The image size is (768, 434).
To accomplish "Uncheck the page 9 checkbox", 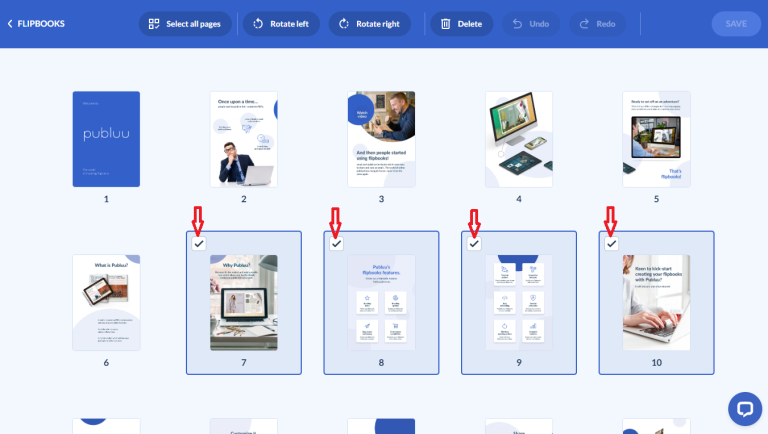I will [474, 243].
